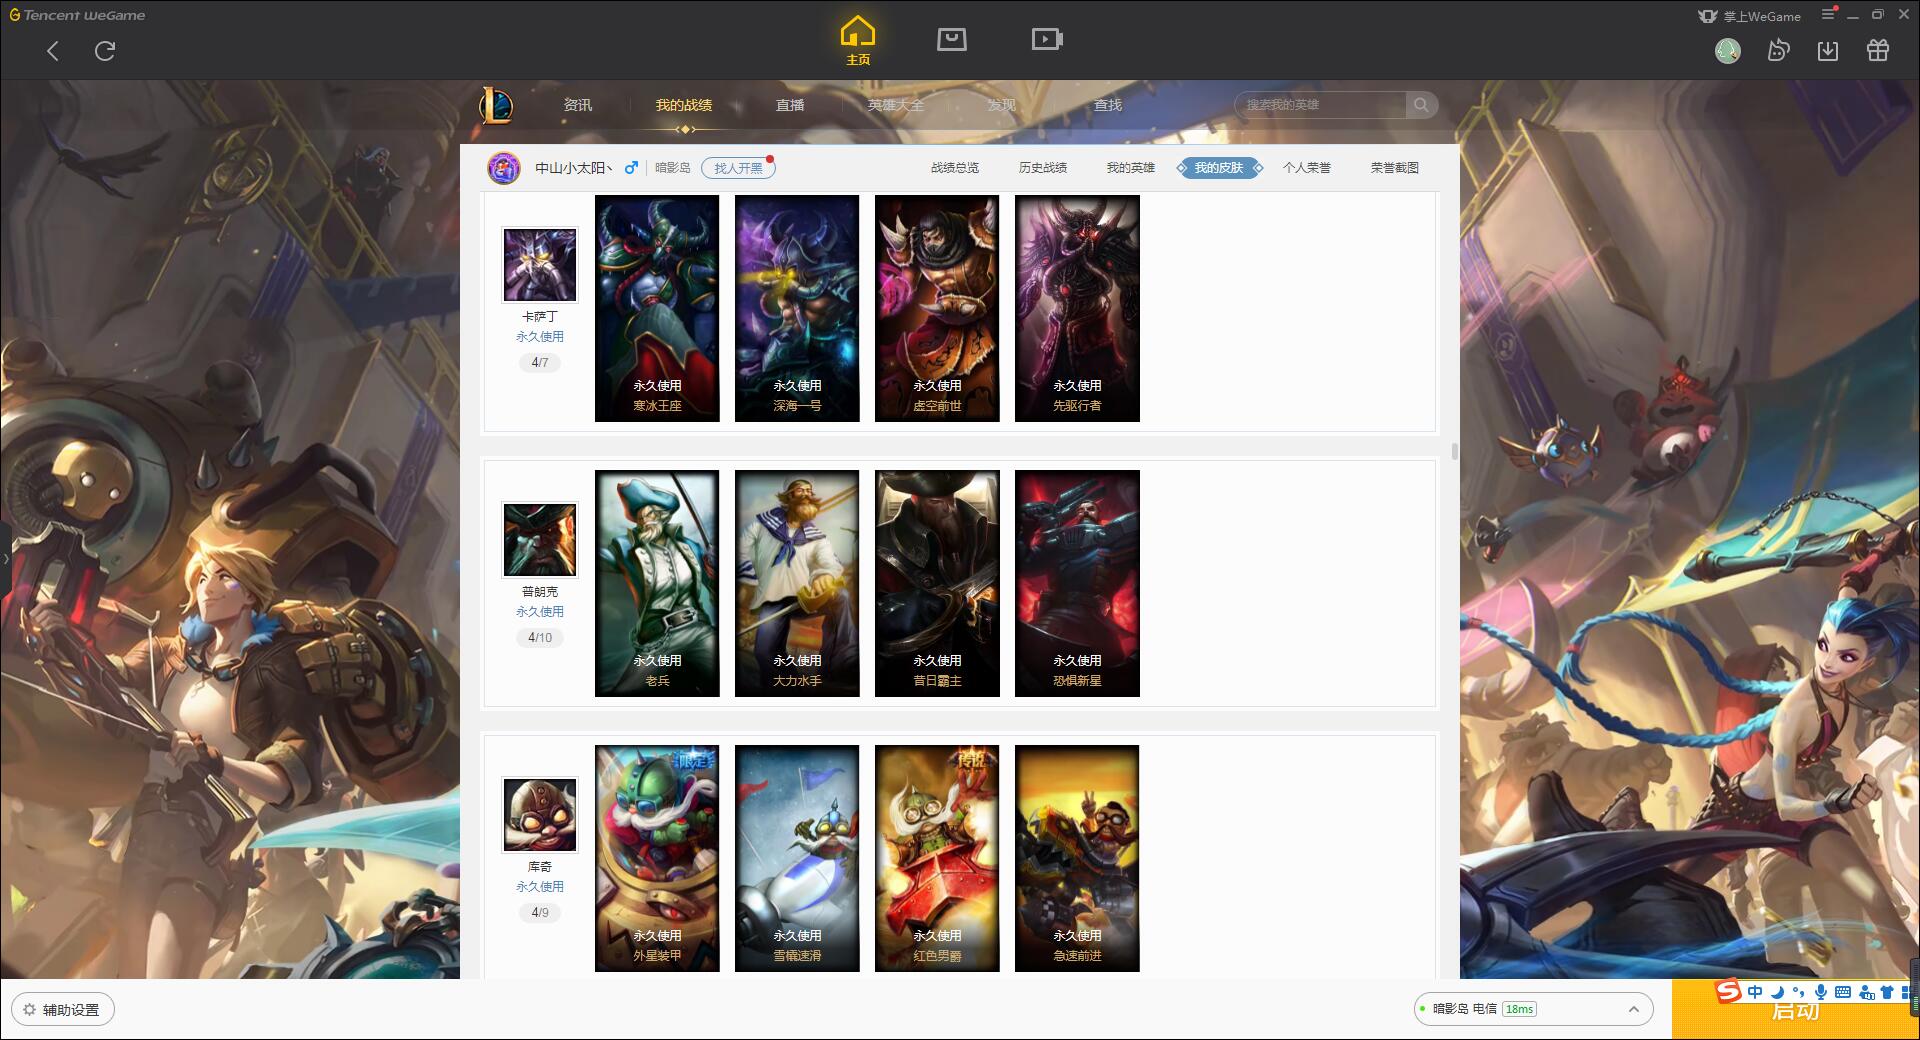Open the hamburger main menu

click(x=1829, y=15)
